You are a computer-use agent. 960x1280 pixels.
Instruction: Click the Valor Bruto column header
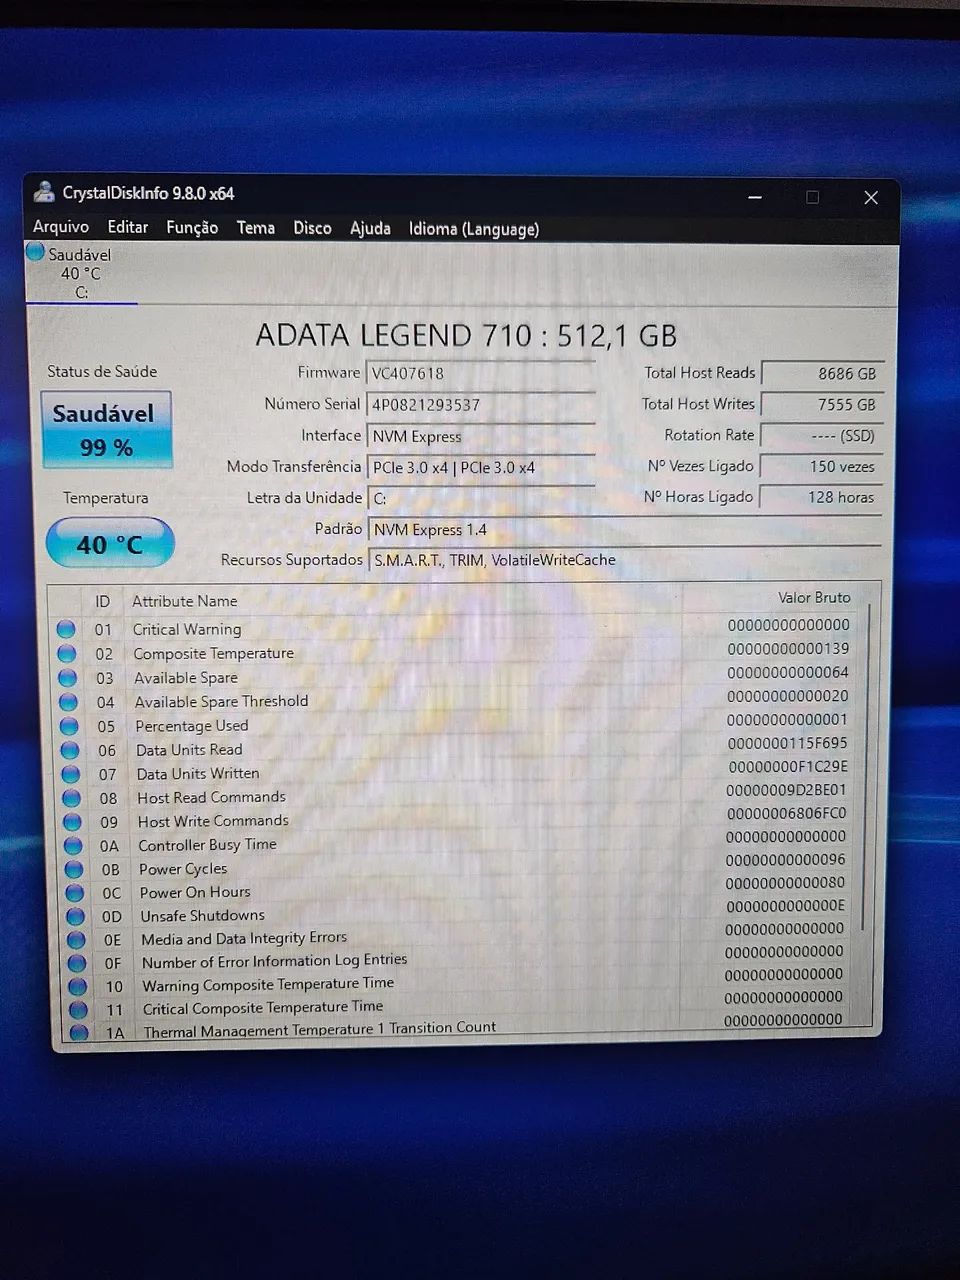[x=814, y=597]
